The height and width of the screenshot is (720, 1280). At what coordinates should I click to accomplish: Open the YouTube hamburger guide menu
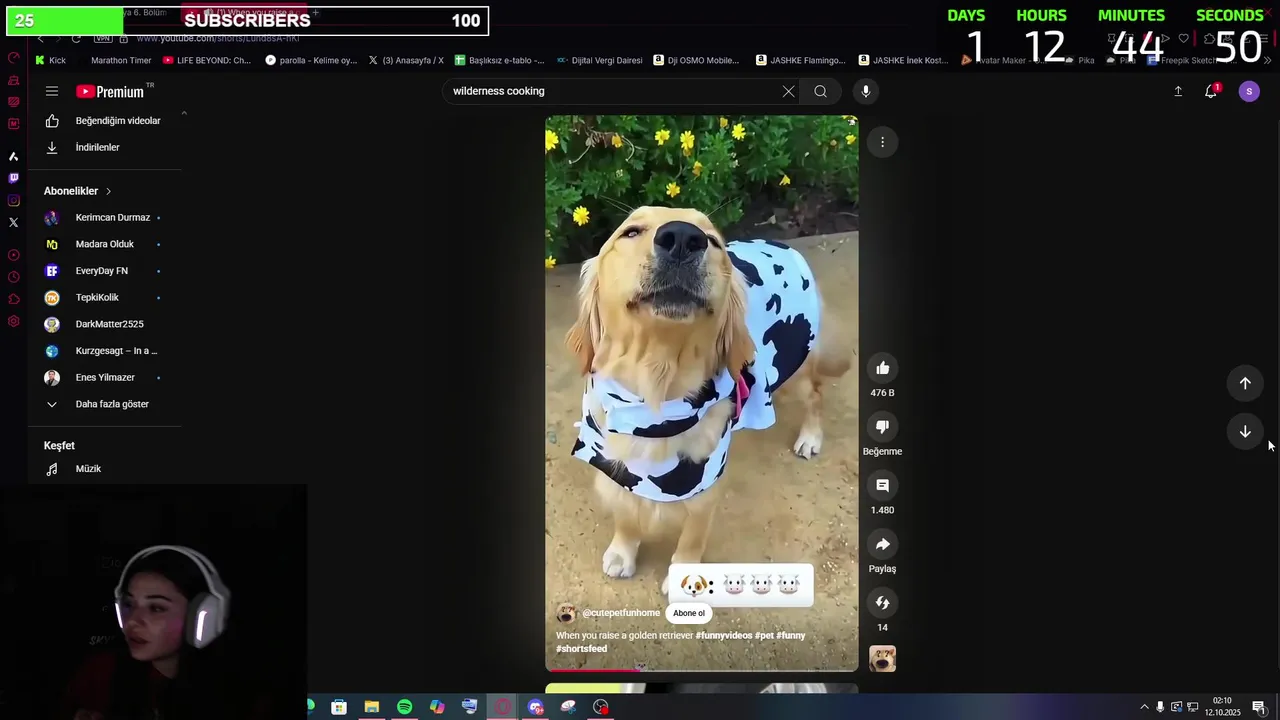click(52, 91)
